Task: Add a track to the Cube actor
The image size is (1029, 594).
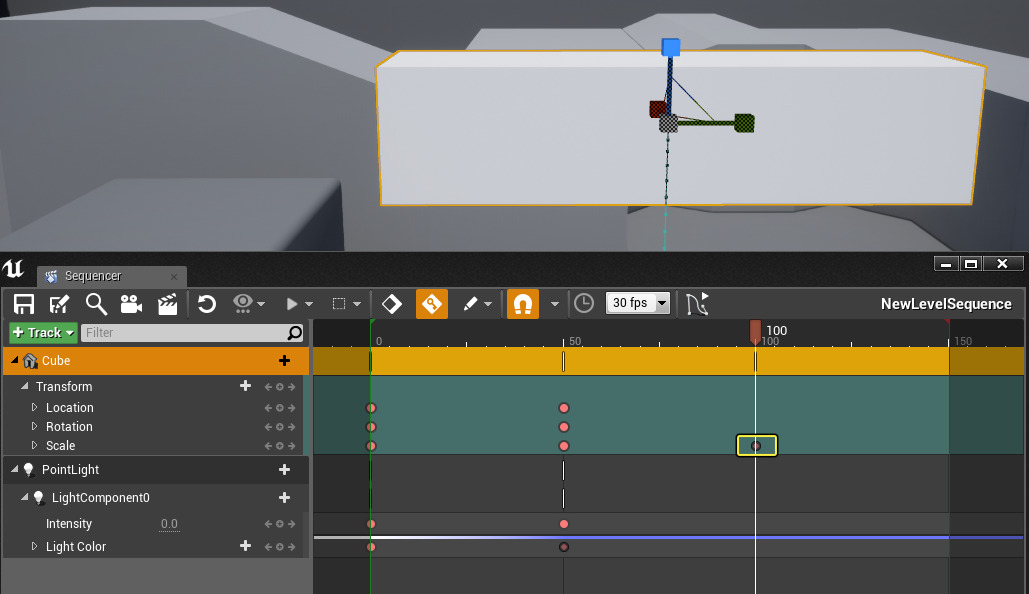Action: 285,360
